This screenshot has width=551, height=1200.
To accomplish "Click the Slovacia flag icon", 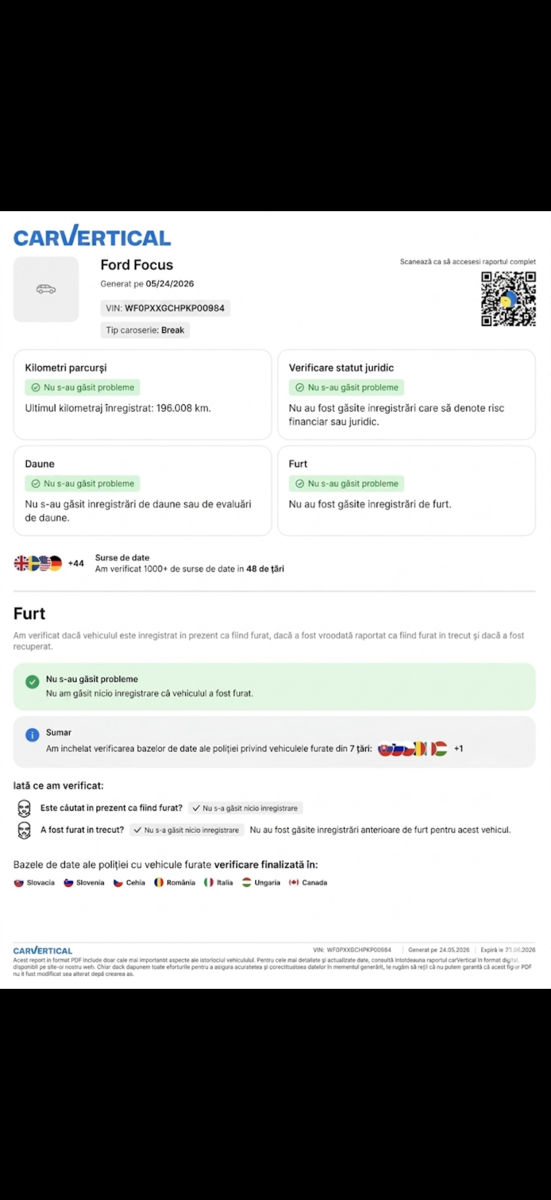I will (x=19, y=883).
